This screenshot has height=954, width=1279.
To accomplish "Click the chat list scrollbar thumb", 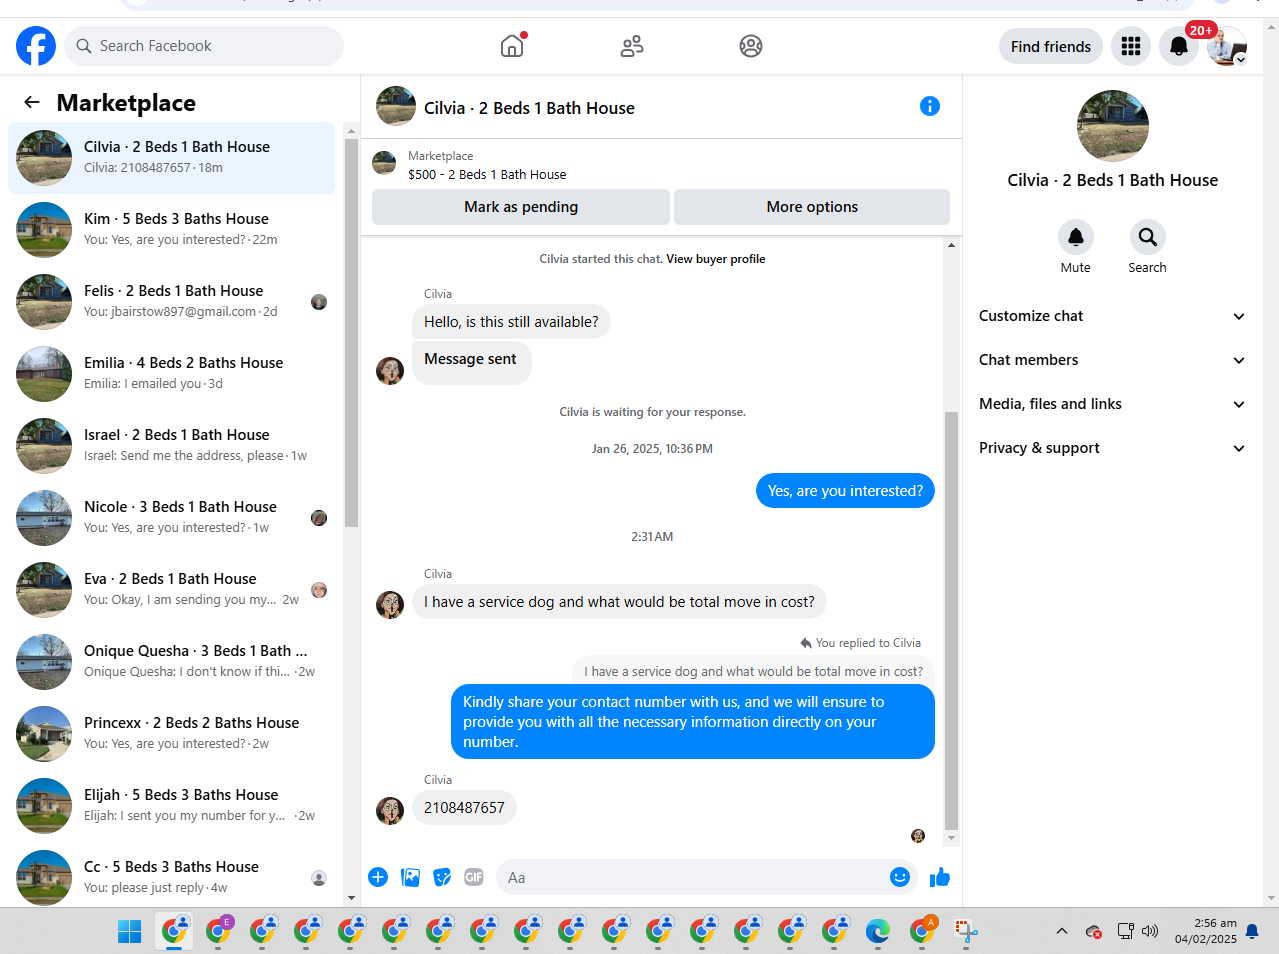I will [351, 332].
